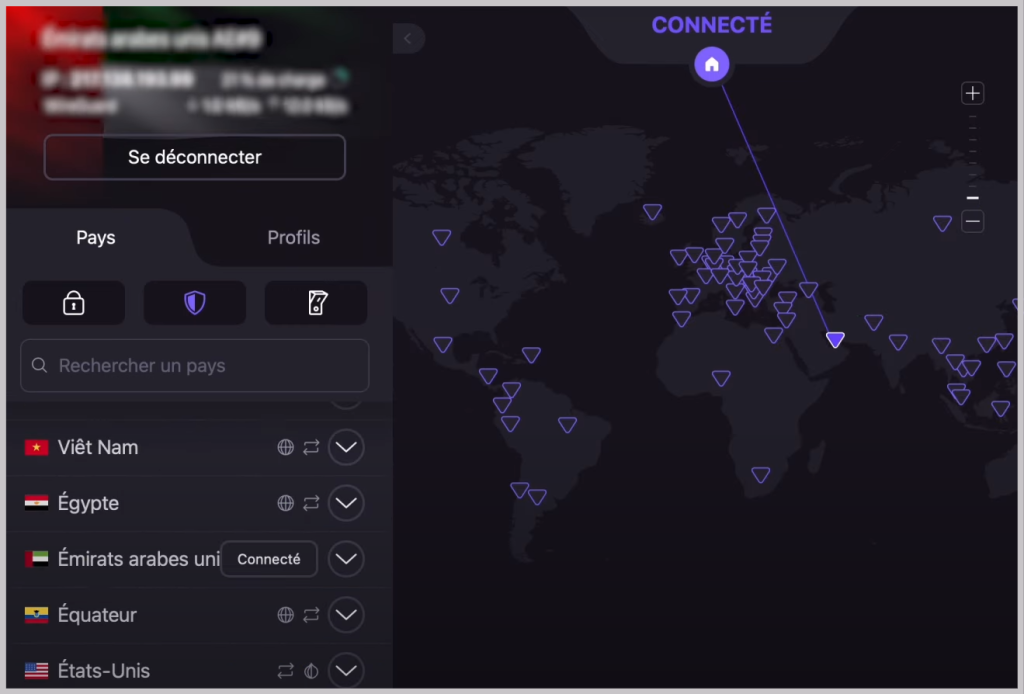Viewport: 1024px width, 694px height.
Task: Expand Équateur server list
Action: click(x=346, y=615)
